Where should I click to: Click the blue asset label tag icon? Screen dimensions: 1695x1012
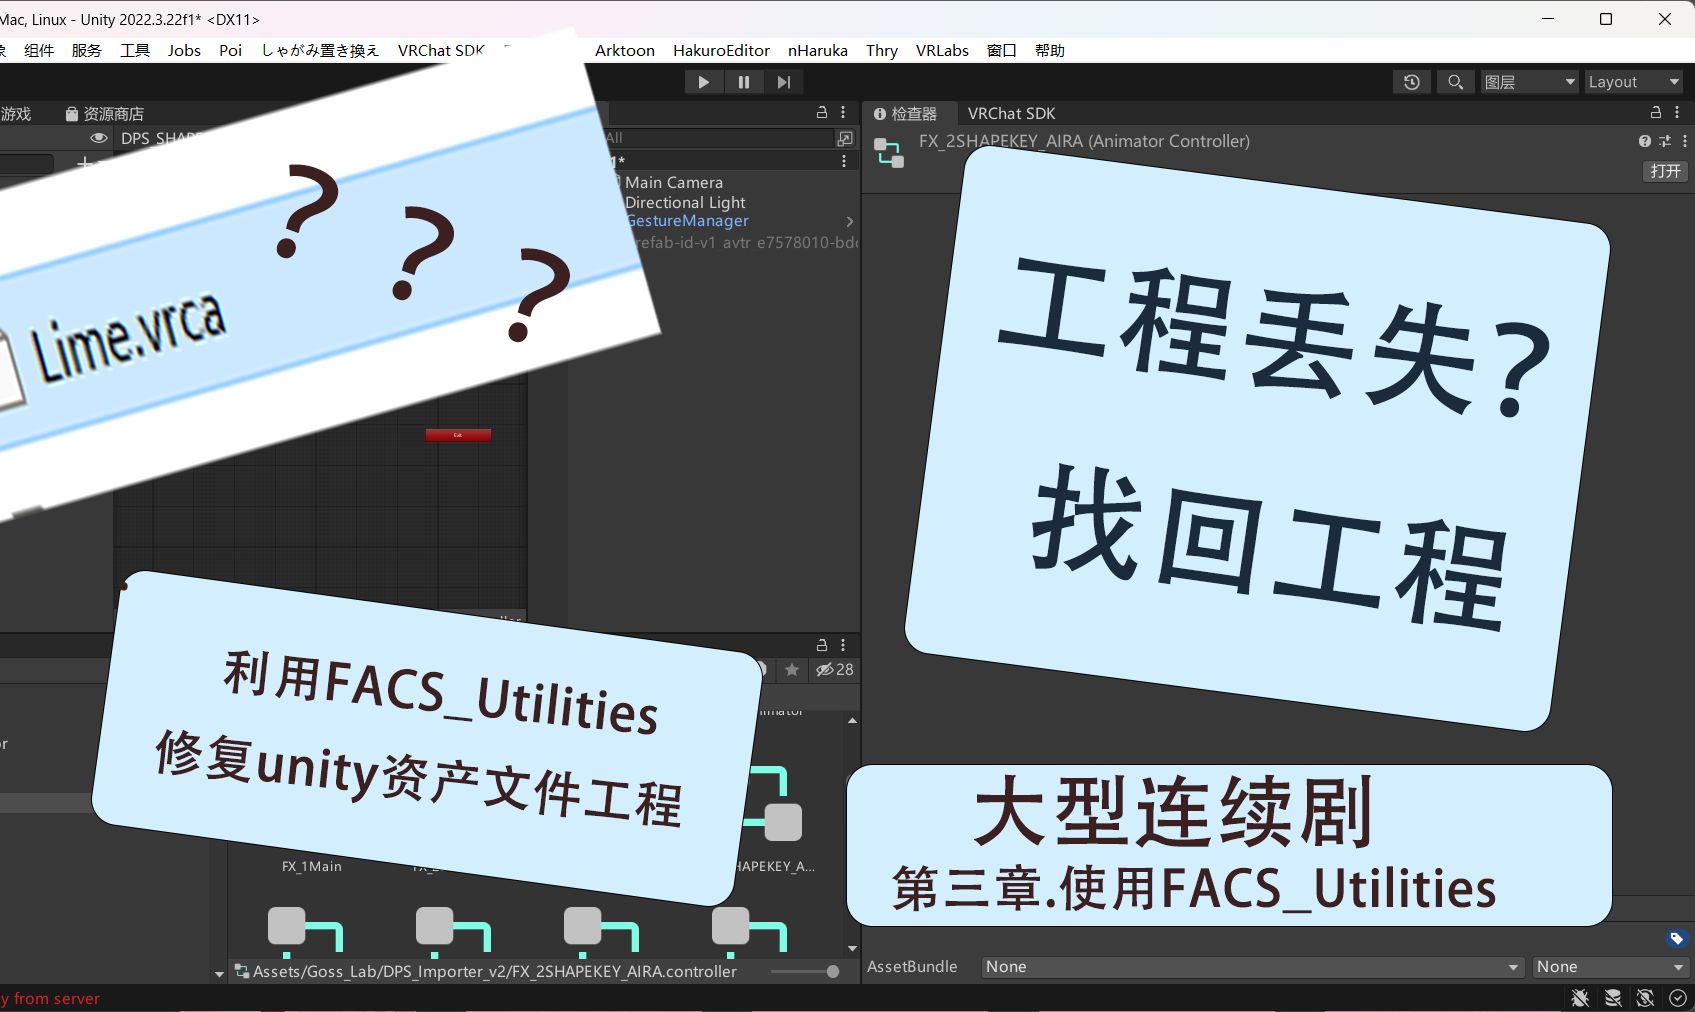pyautogui.click(x=1677, y=938)
